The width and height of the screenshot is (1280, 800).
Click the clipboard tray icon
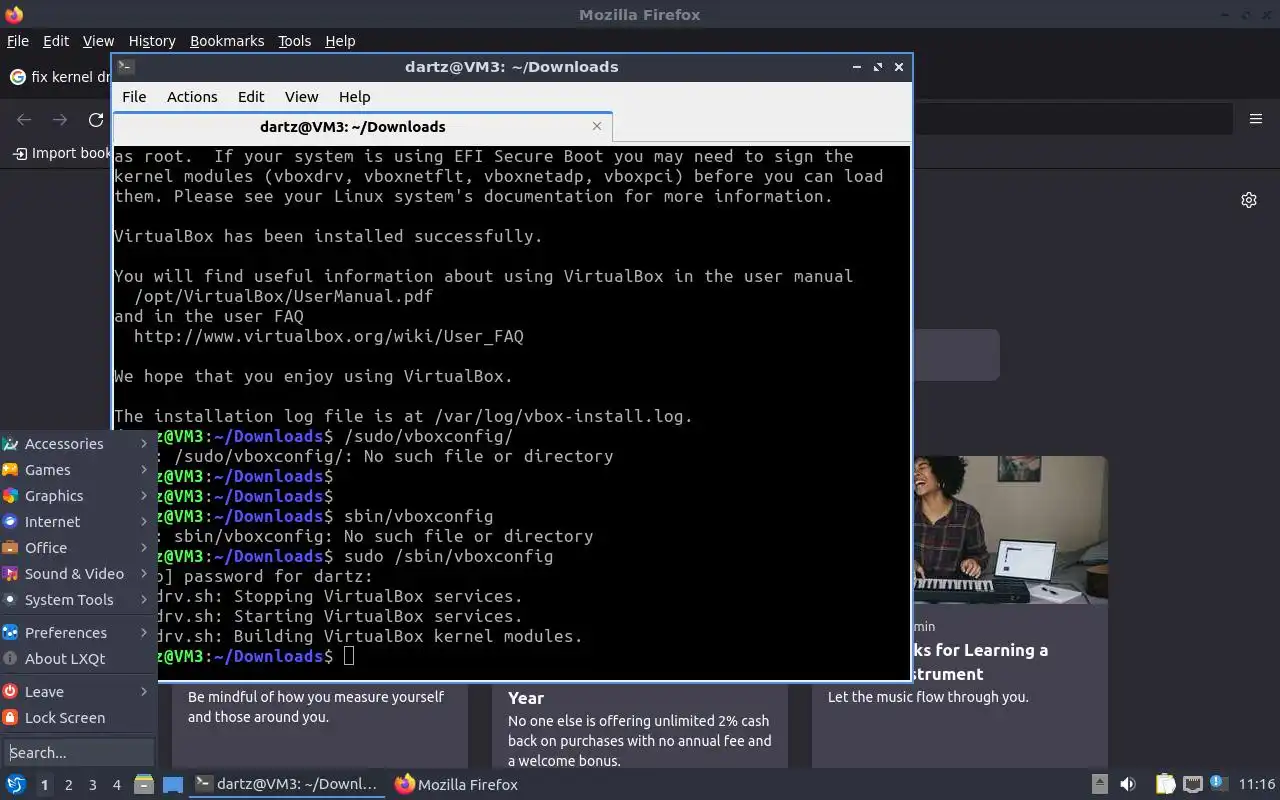tap(1165, 785)
